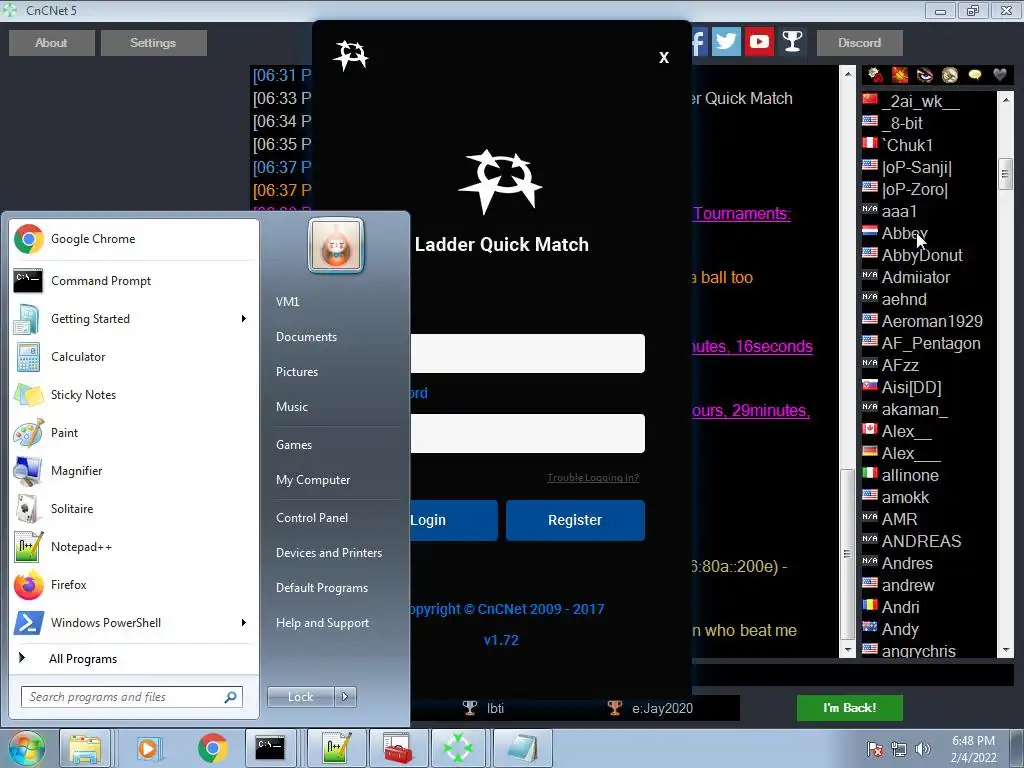Click the Login button in the dialog
The image size is (1024, 768).
click(454, 520)
